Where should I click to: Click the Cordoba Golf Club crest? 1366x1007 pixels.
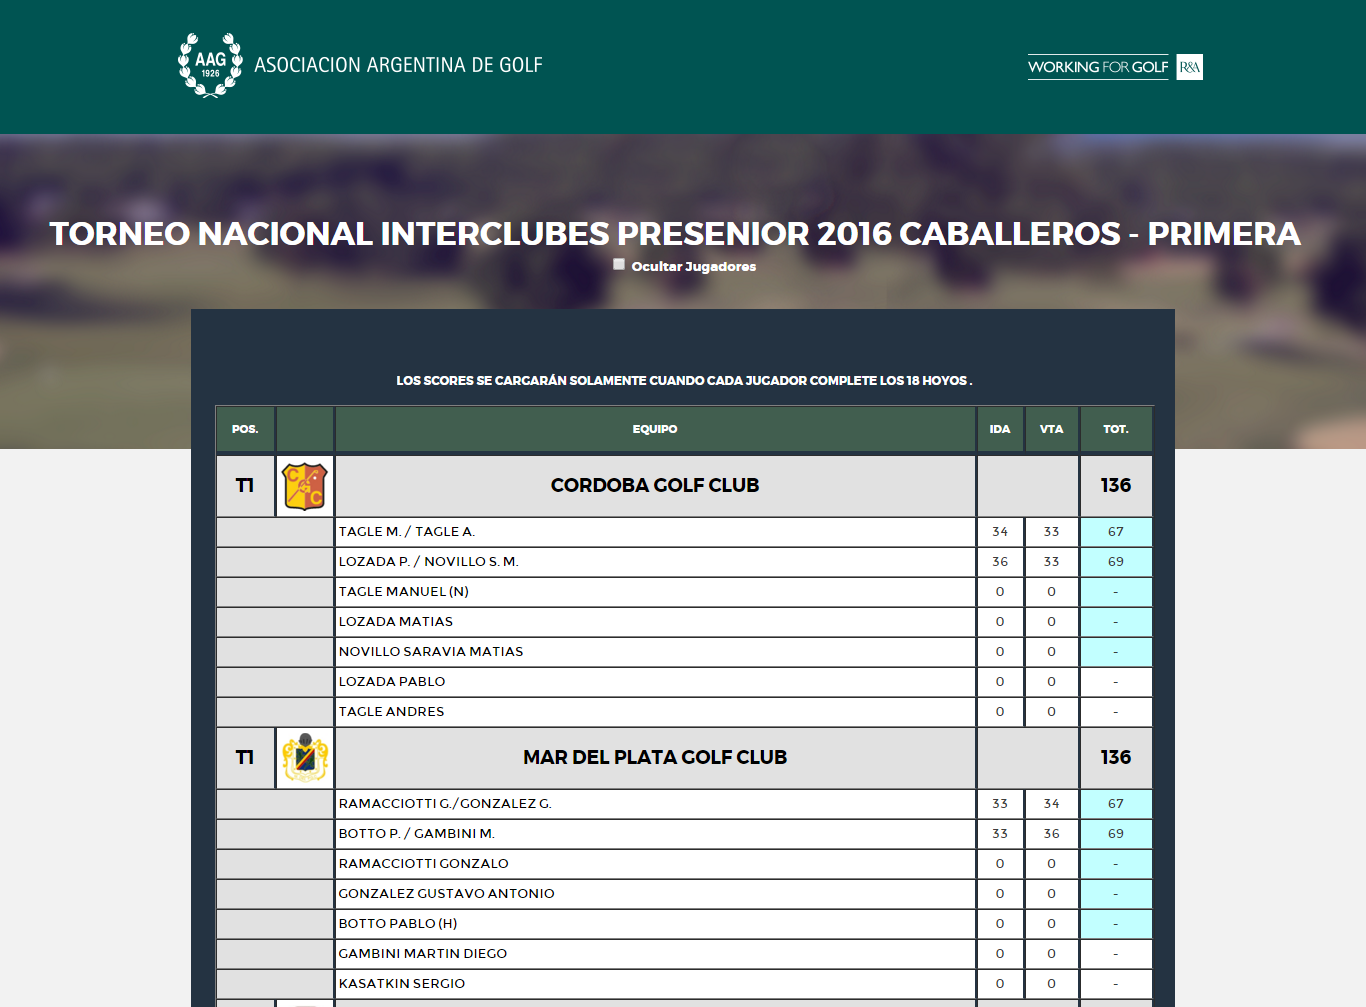[305, 486]
